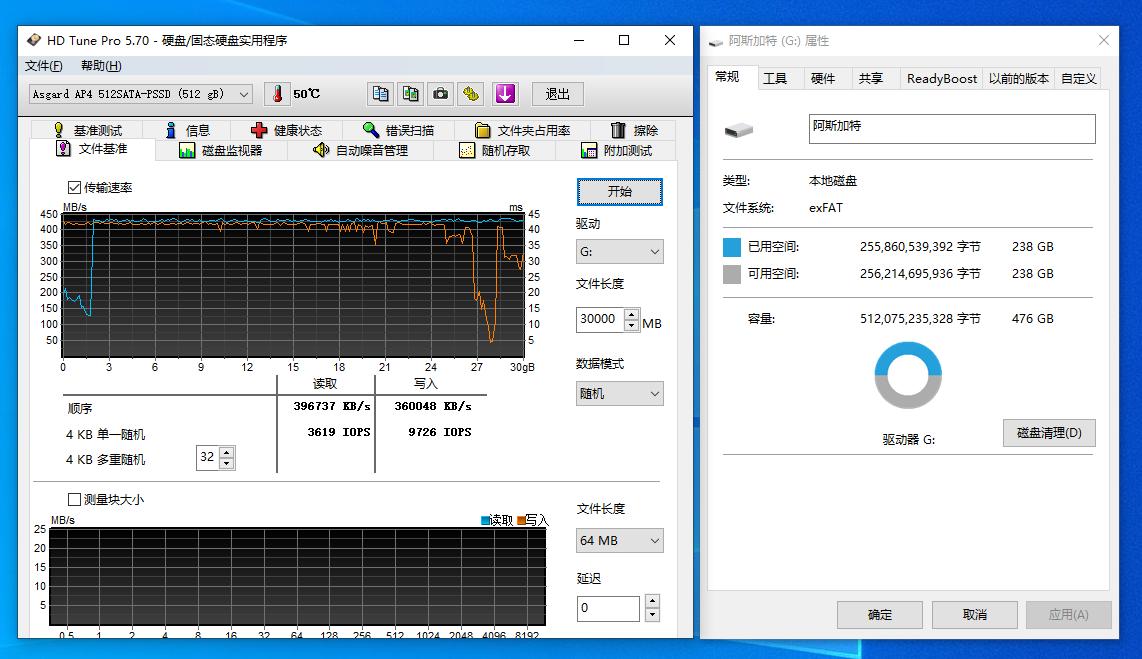Open the 数据模式 dropdown set to 随机

[x=619, y=393]
